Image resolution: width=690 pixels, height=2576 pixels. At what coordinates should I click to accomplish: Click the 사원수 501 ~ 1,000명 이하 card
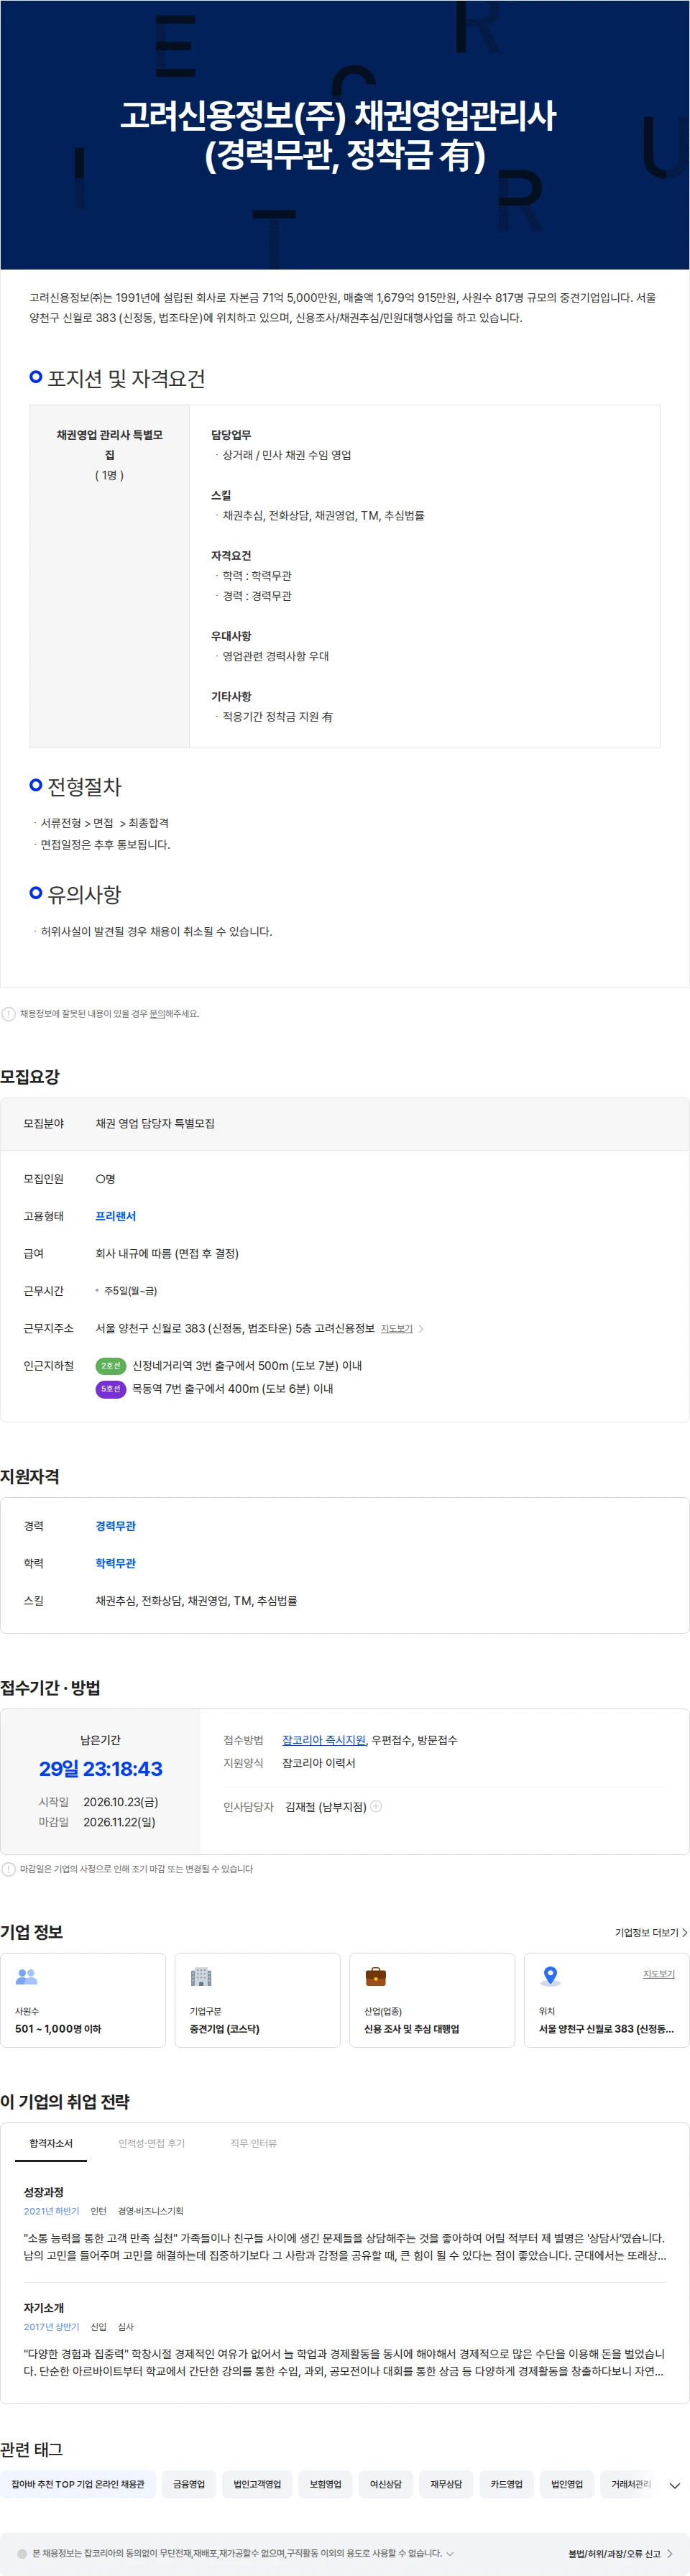click(x=83, y=2000)
